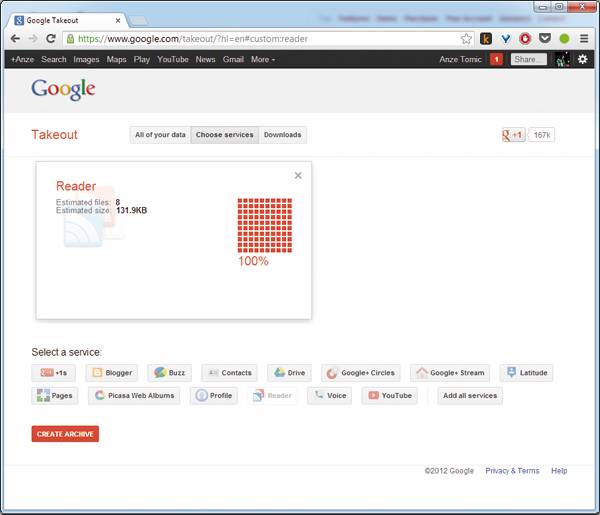Viewport: 600px width, 515px height.
Task: Click the greyed-out Reader service button
Action: click(x=272, y=396)
